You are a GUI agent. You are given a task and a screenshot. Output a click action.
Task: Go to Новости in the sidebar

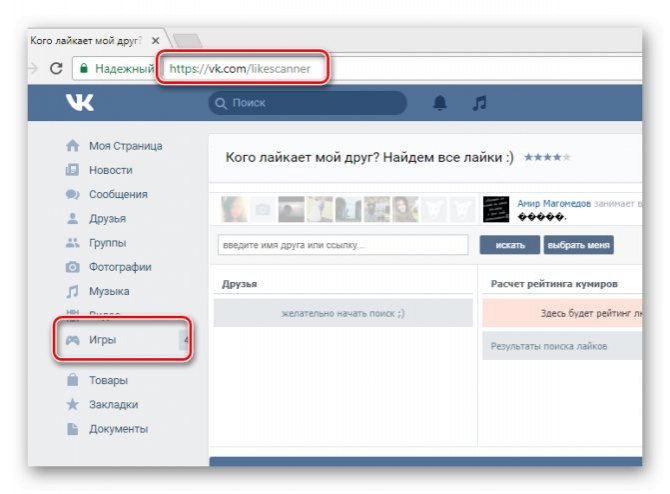(x=111, y=170)
